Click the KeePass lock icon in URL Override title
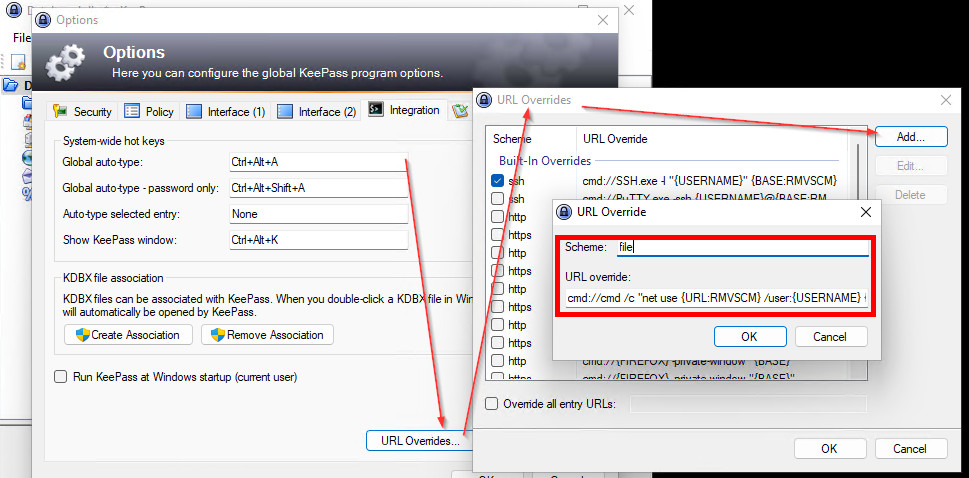Image resolution: width=969 pixels, height=478 pixels. pos(564,212)
